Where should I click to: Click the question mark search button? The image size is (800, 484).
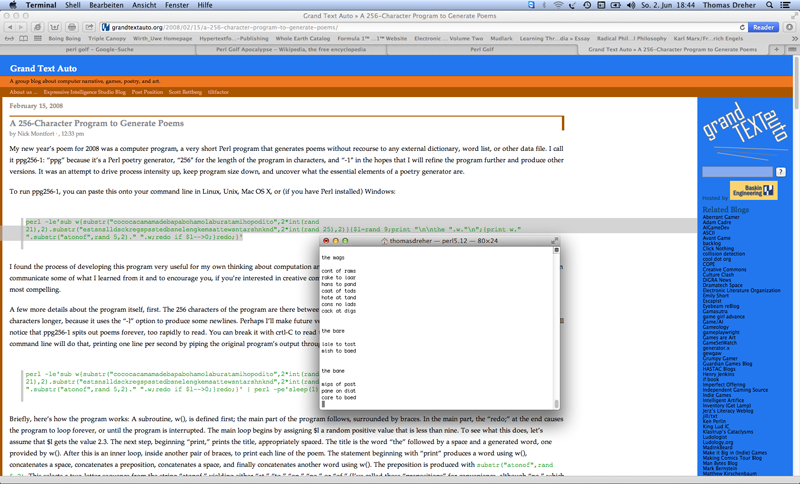(781, 172)
